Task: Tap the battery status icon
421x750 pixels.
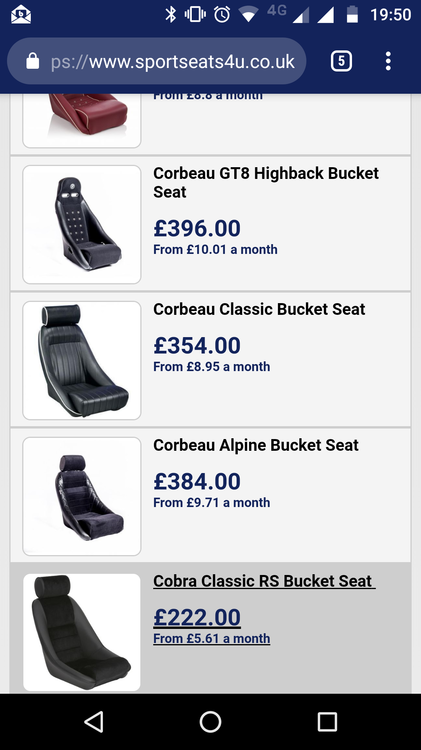Action: [352, 14]
